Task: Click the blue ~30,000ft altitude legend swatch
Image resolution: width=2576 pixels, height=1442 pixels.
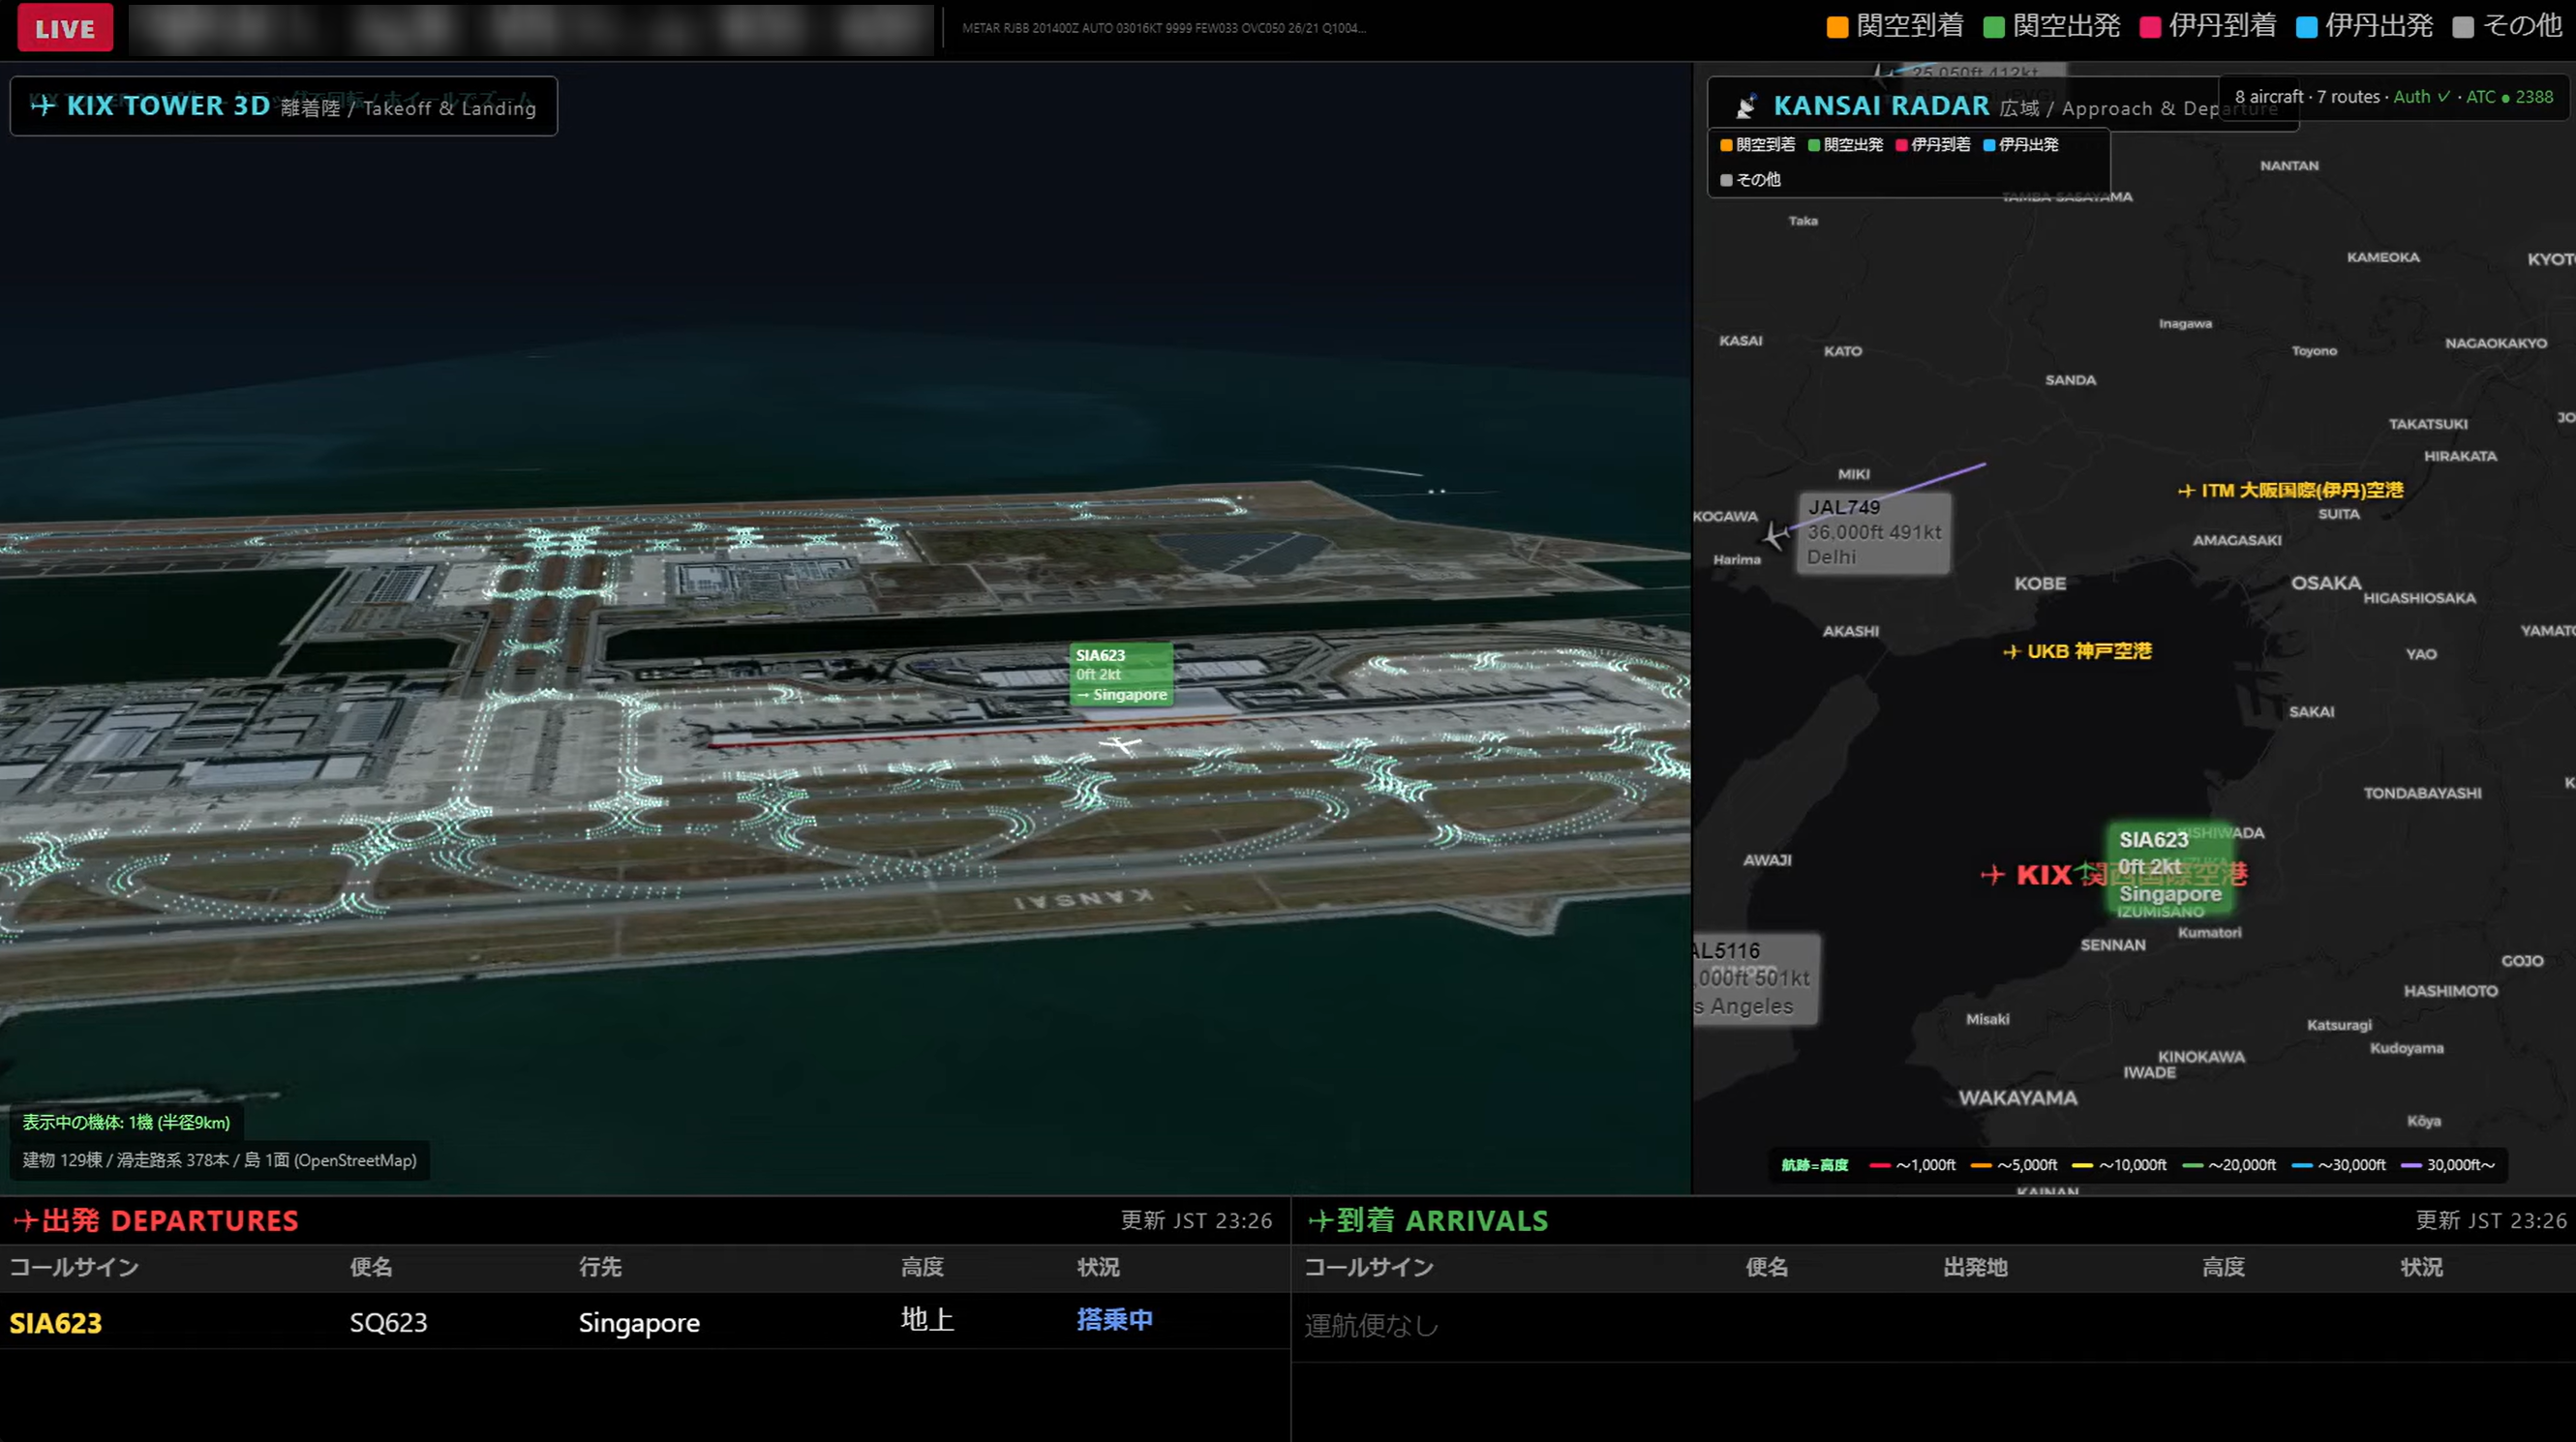Action: (2301, 1165)
